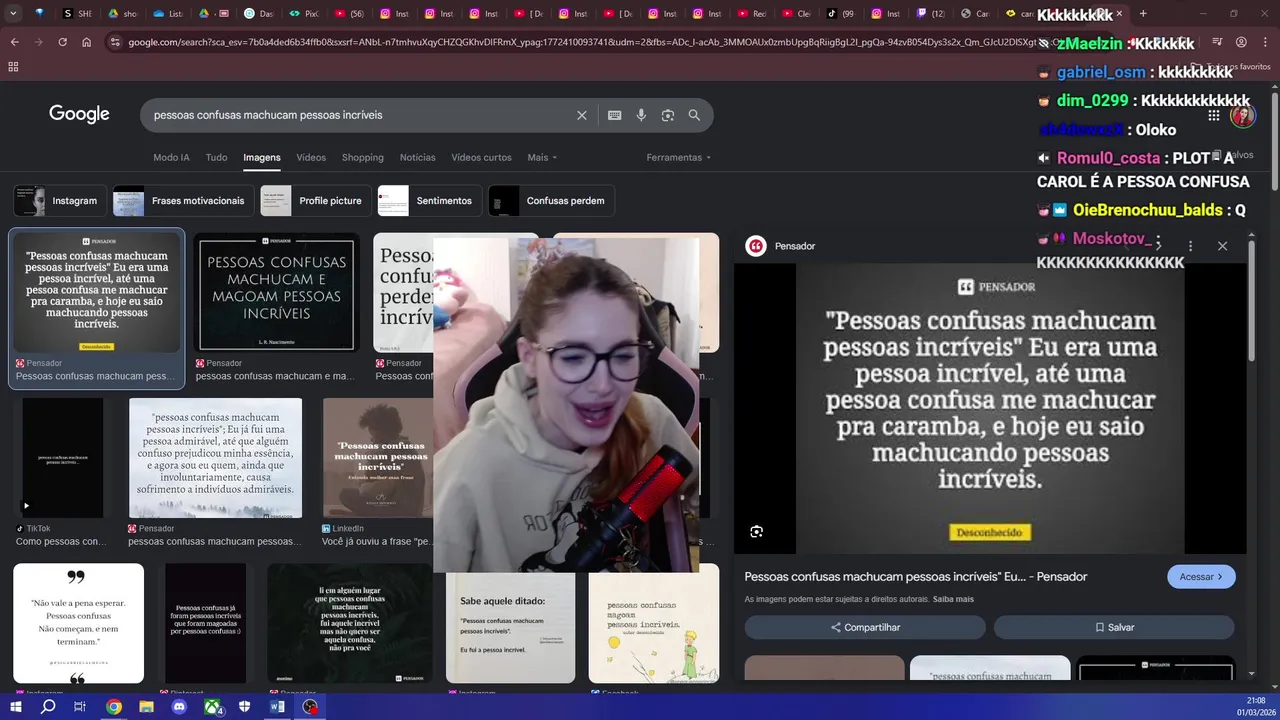Open the Little Prince illustrated quote thumbnail
Image resolution: width=1280 pixels, height=720 pixels.
pyautogui.click(x=654, y=623)
